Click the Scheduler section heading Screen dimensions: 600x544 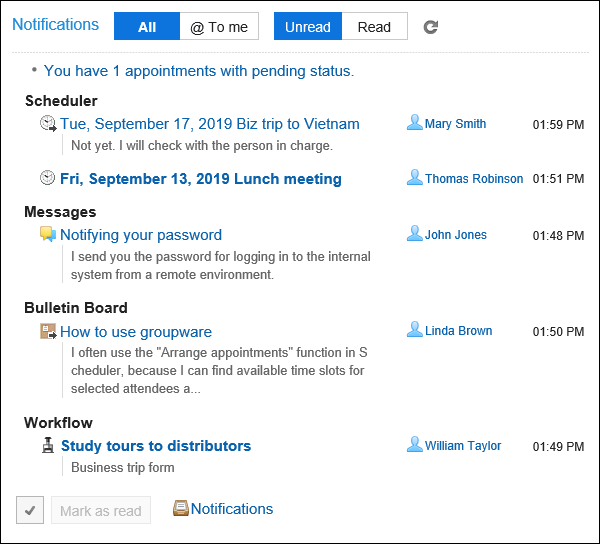coord(61,101)
